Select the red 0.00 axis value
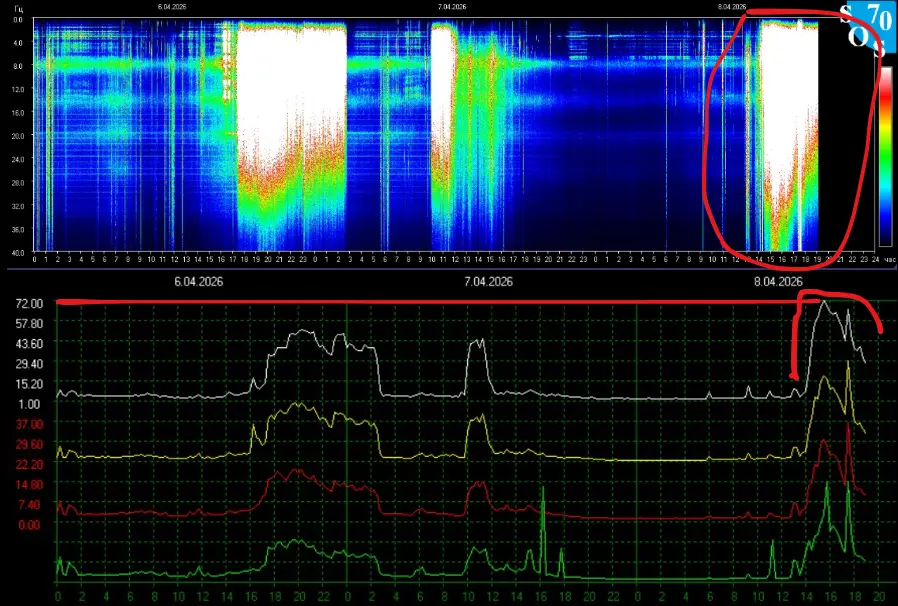 coord(29,525)
